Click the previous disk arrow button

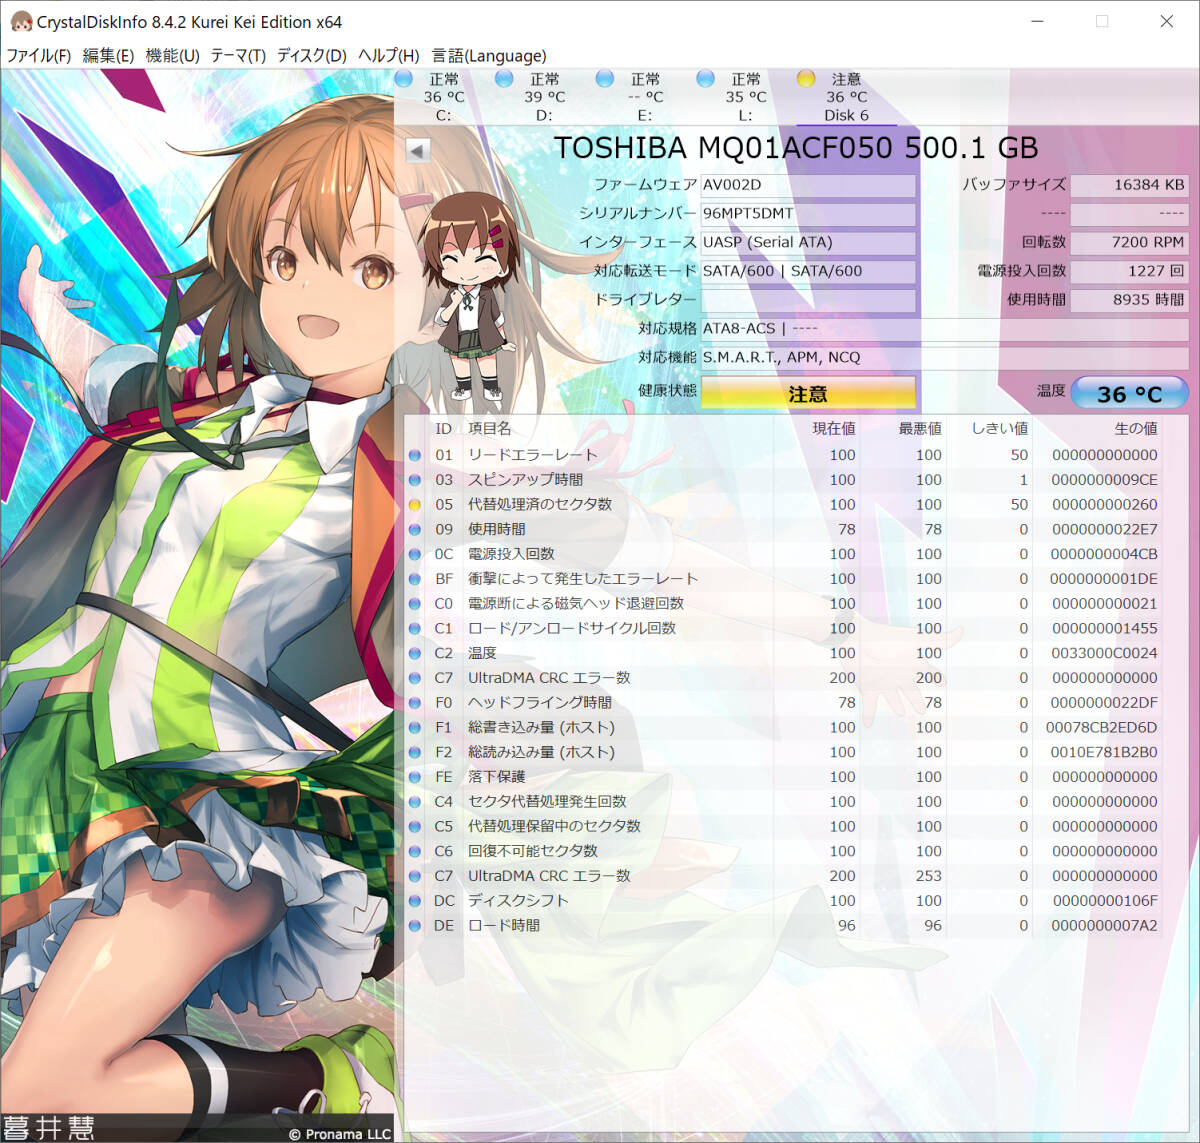[417, 150]
